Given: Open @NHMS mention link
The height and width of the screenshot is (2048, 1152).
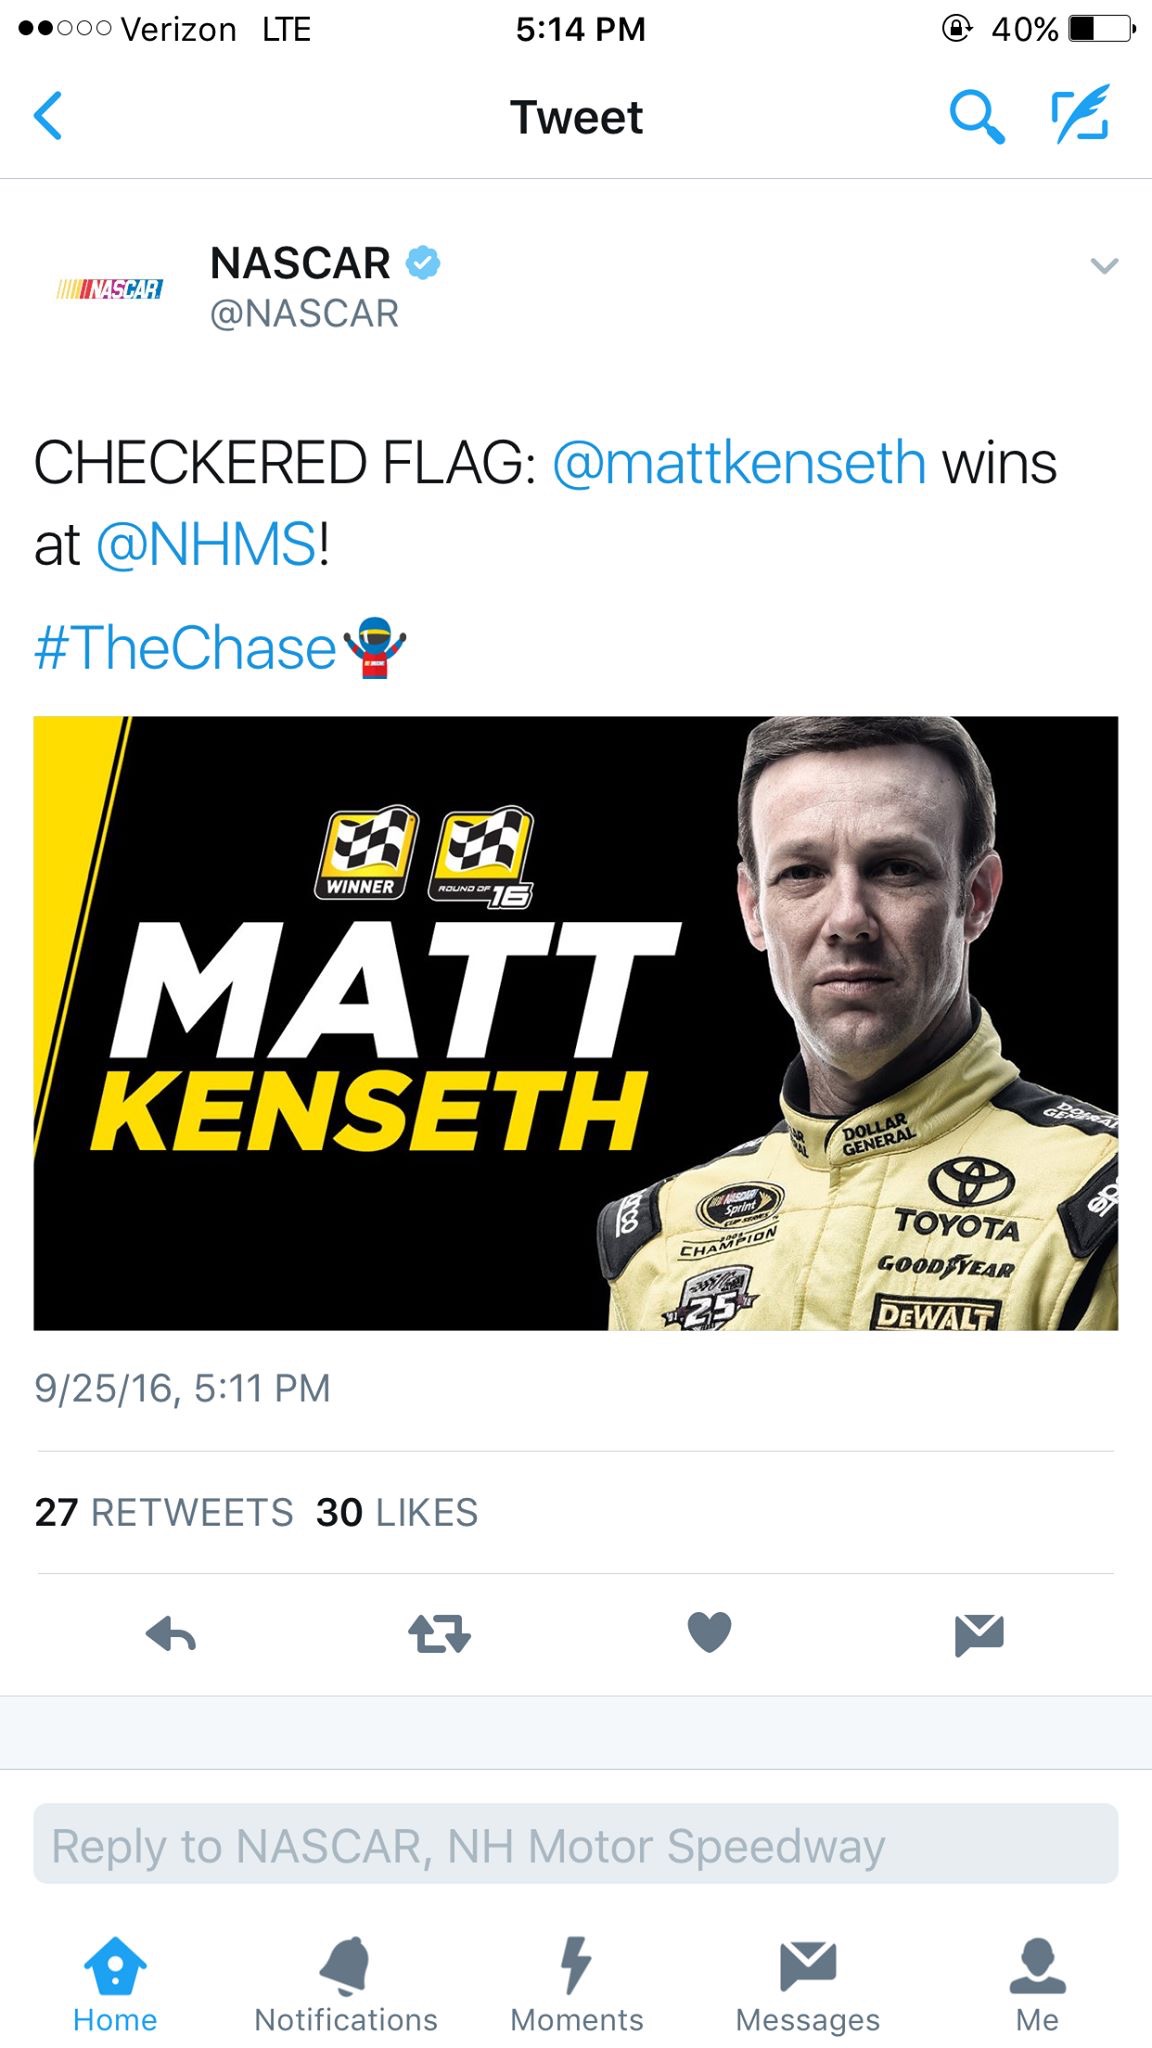Looking at the screenshot, I should [207, 545].
